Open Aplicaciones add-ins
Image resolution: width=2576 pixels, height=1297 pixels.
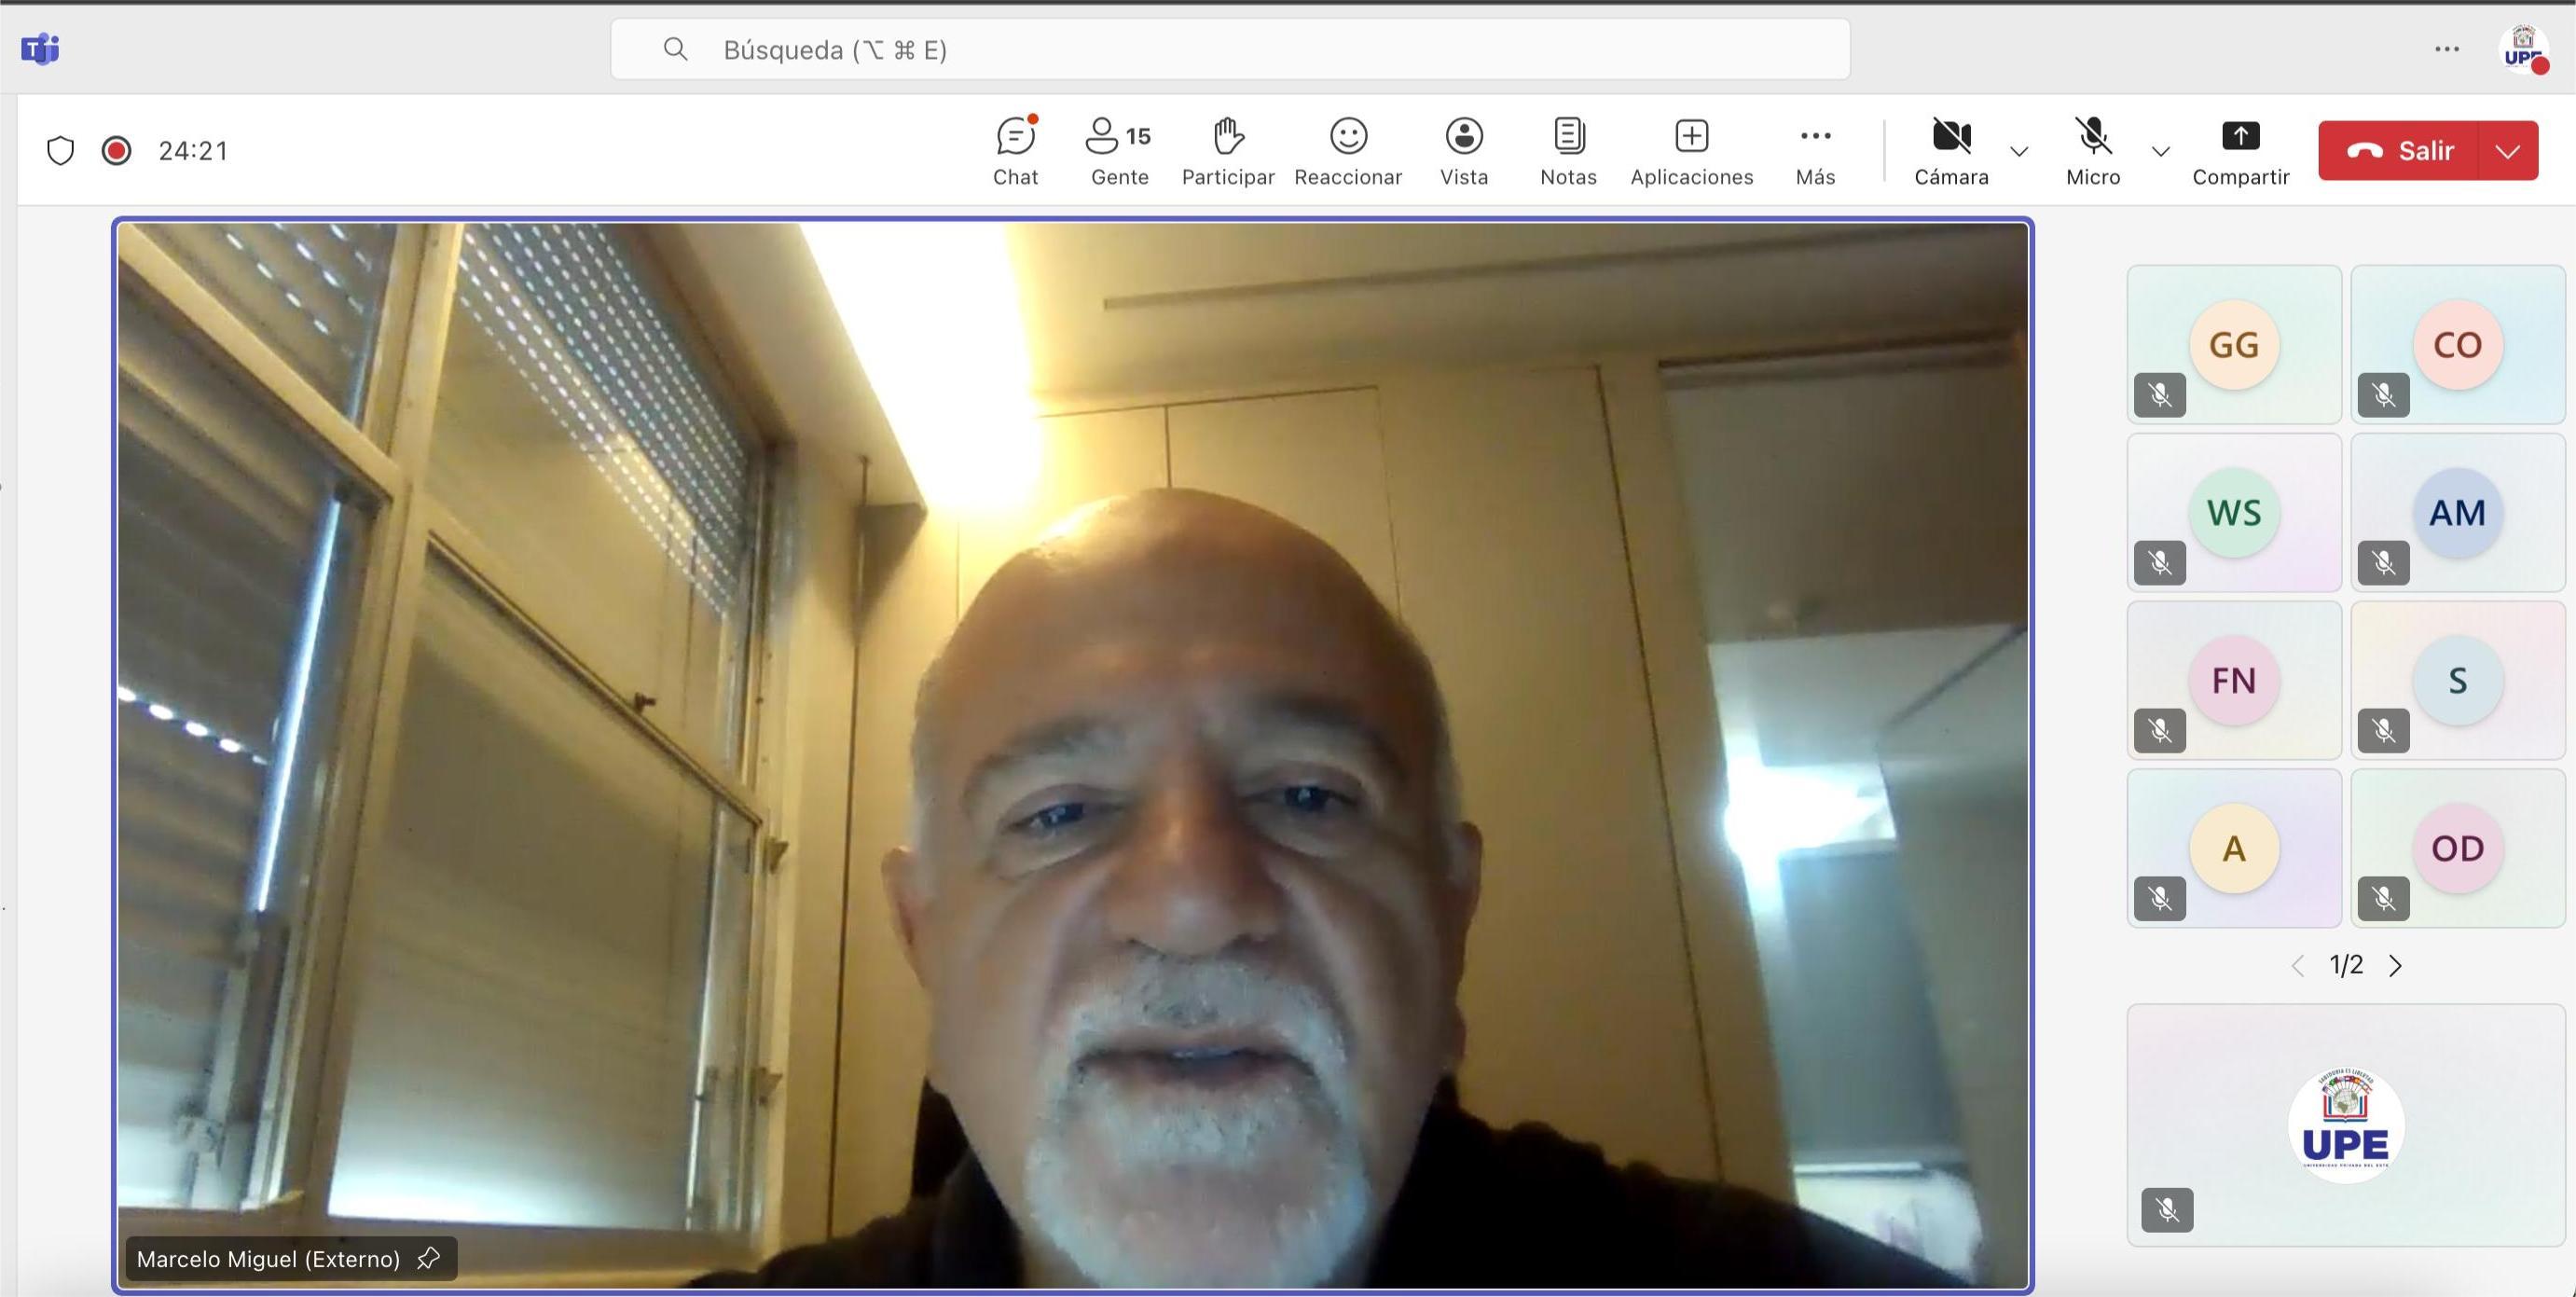1691,150
